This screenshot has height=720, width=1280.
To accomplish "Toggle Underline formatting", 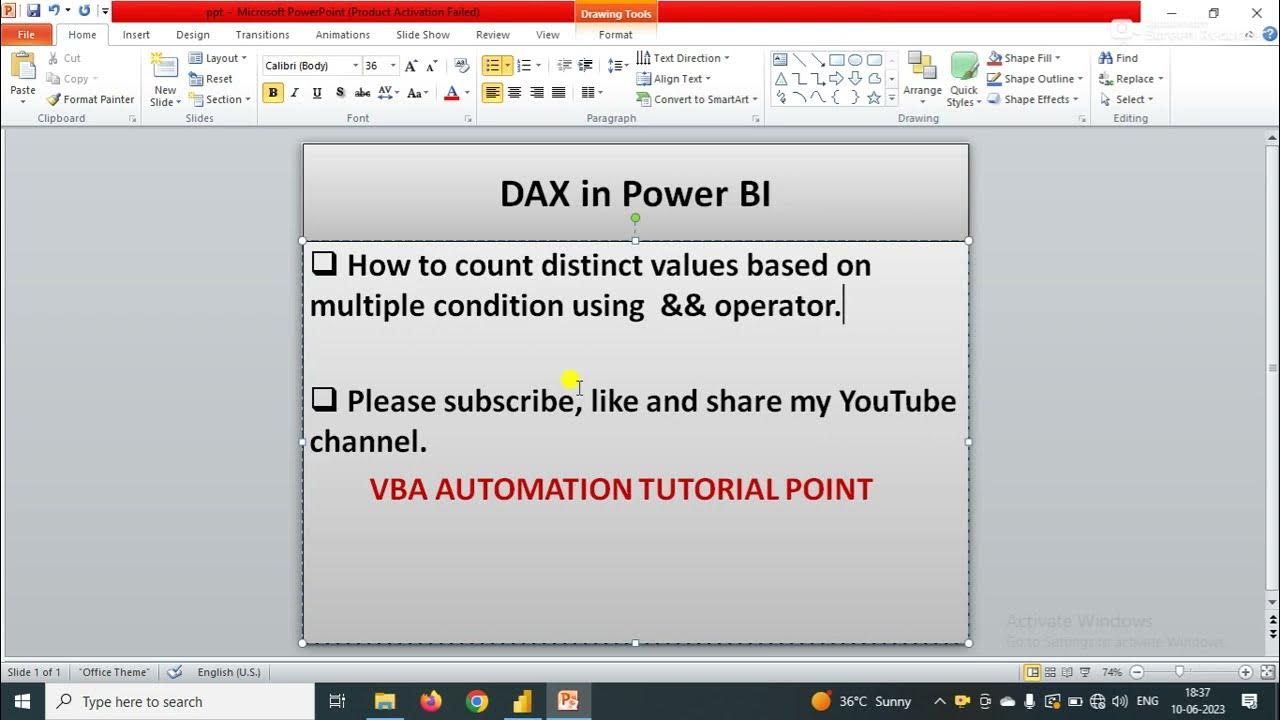I will (317, 93).
